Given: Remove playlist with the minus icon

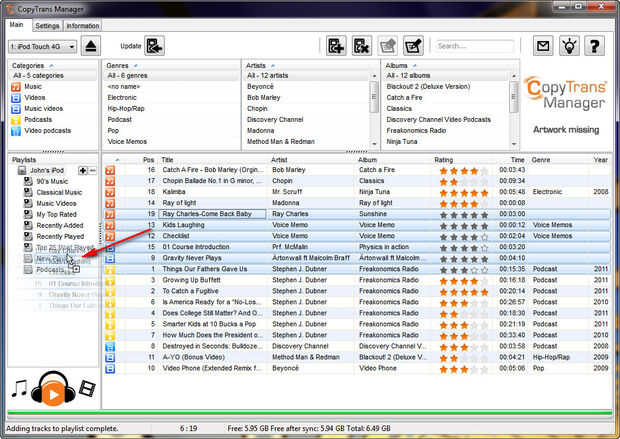Looking at the screenshot, I should click(x=92, y=170).
